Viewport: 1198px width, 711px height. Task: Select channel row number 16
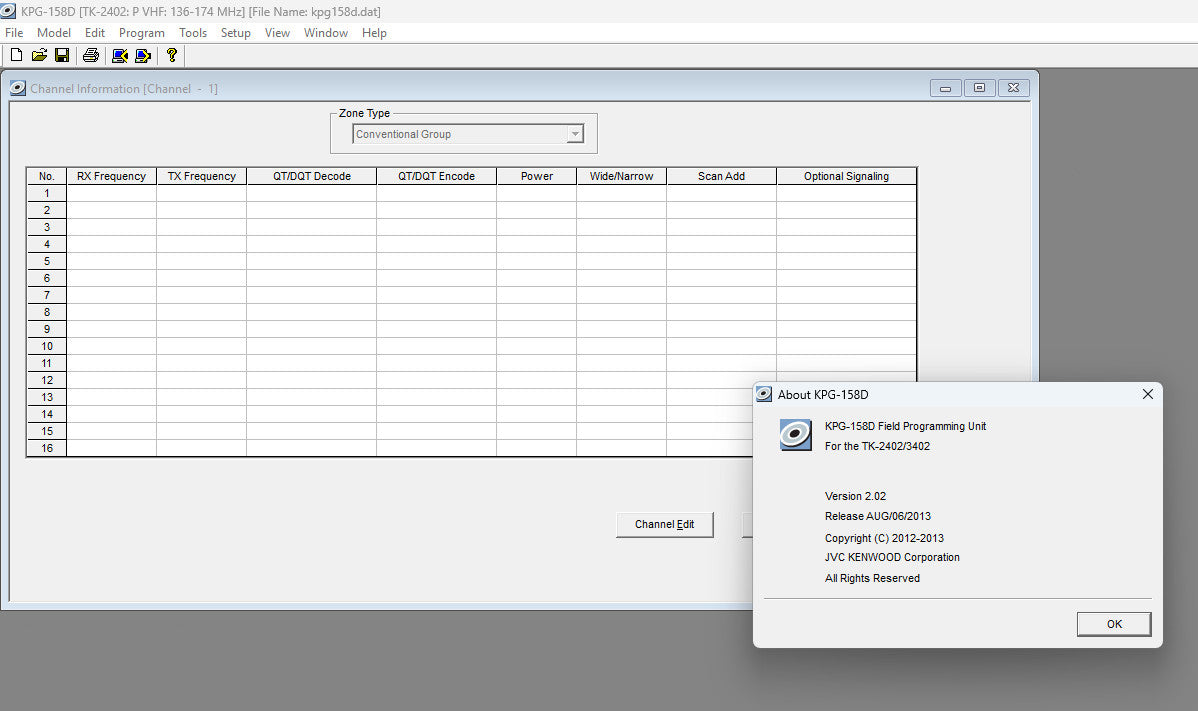pyautogui.click(x=47, y=448)
